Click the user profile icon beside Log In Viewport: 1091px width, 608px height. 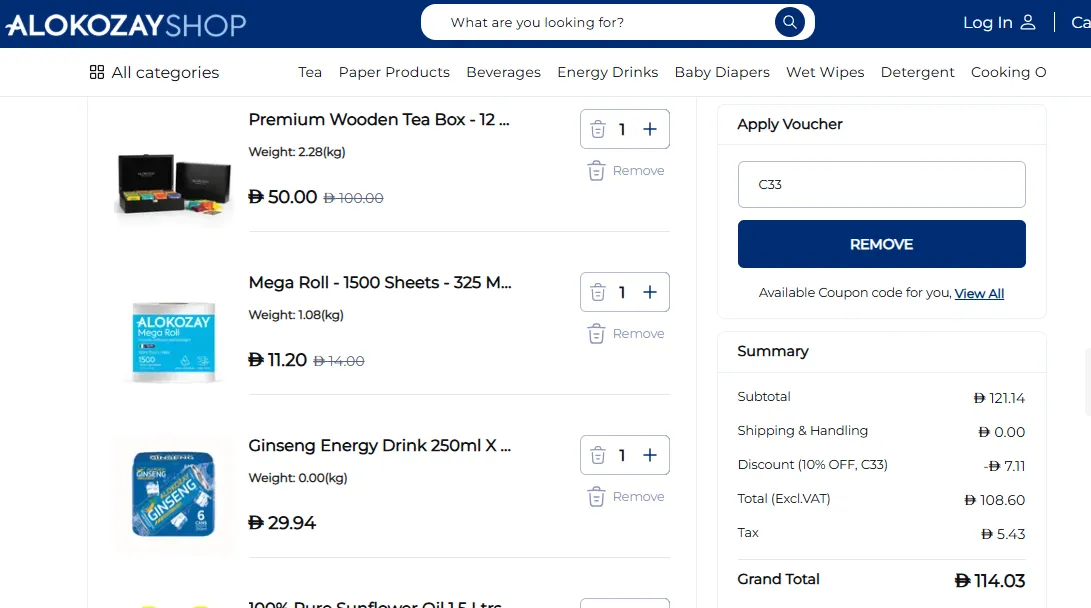1028,22
